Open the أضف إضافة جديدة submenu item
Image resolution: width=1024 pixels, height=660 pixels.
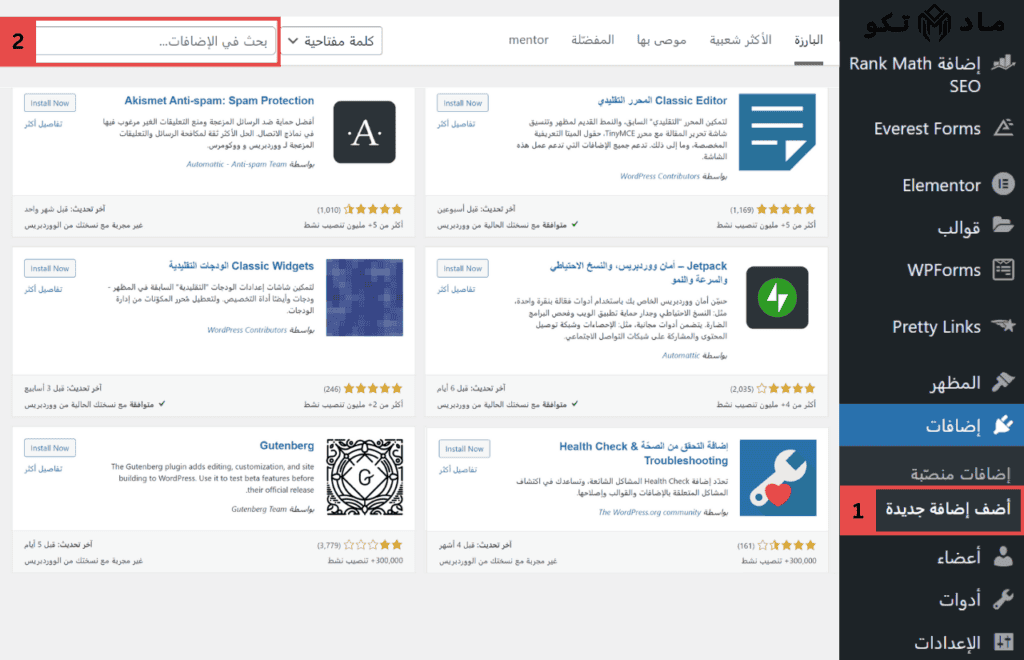click(948, 509)
